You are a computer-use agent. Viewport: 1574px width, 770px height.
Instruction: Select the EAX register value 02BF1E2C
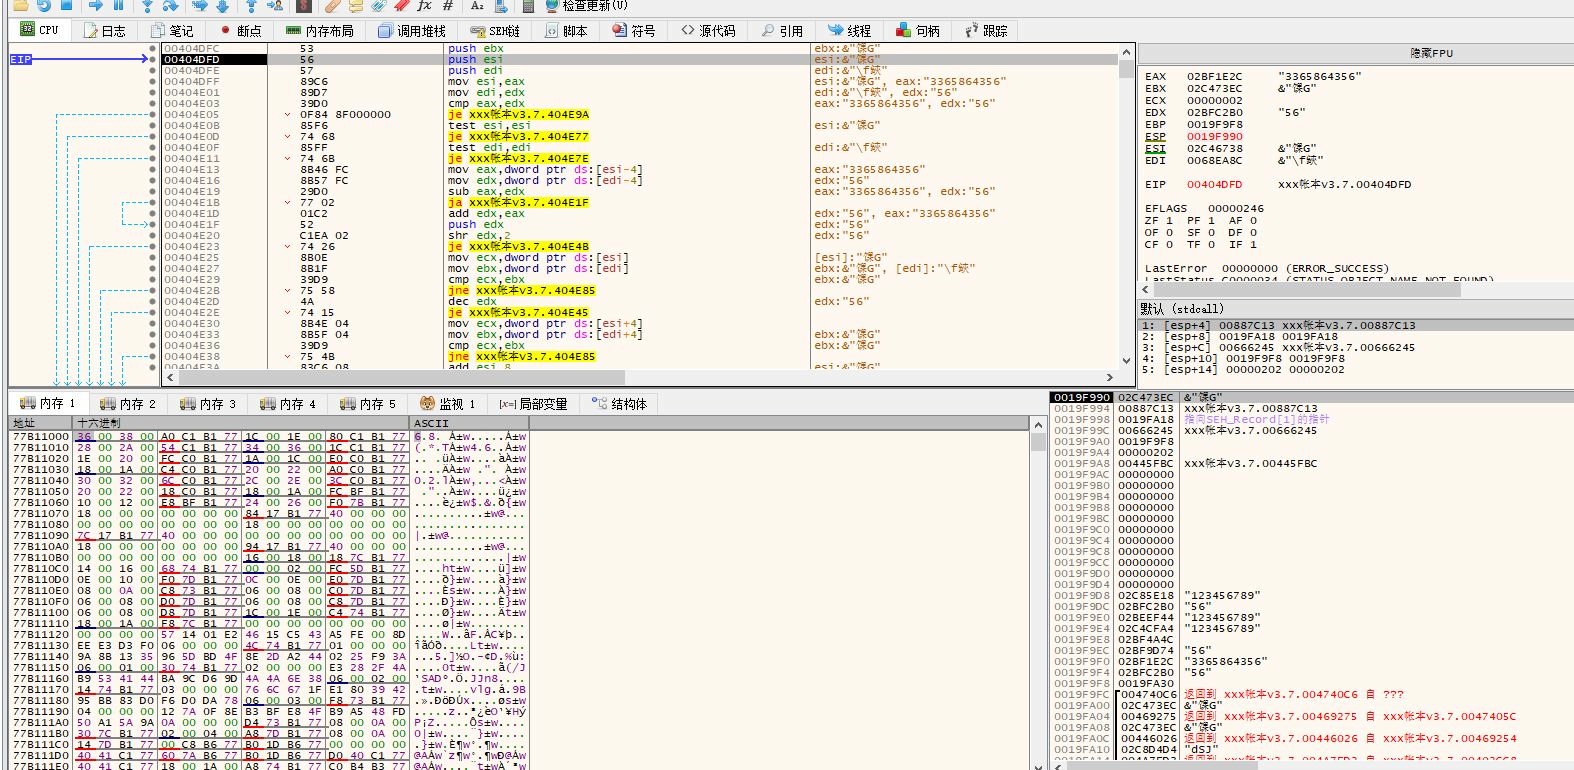point(1214,76)
